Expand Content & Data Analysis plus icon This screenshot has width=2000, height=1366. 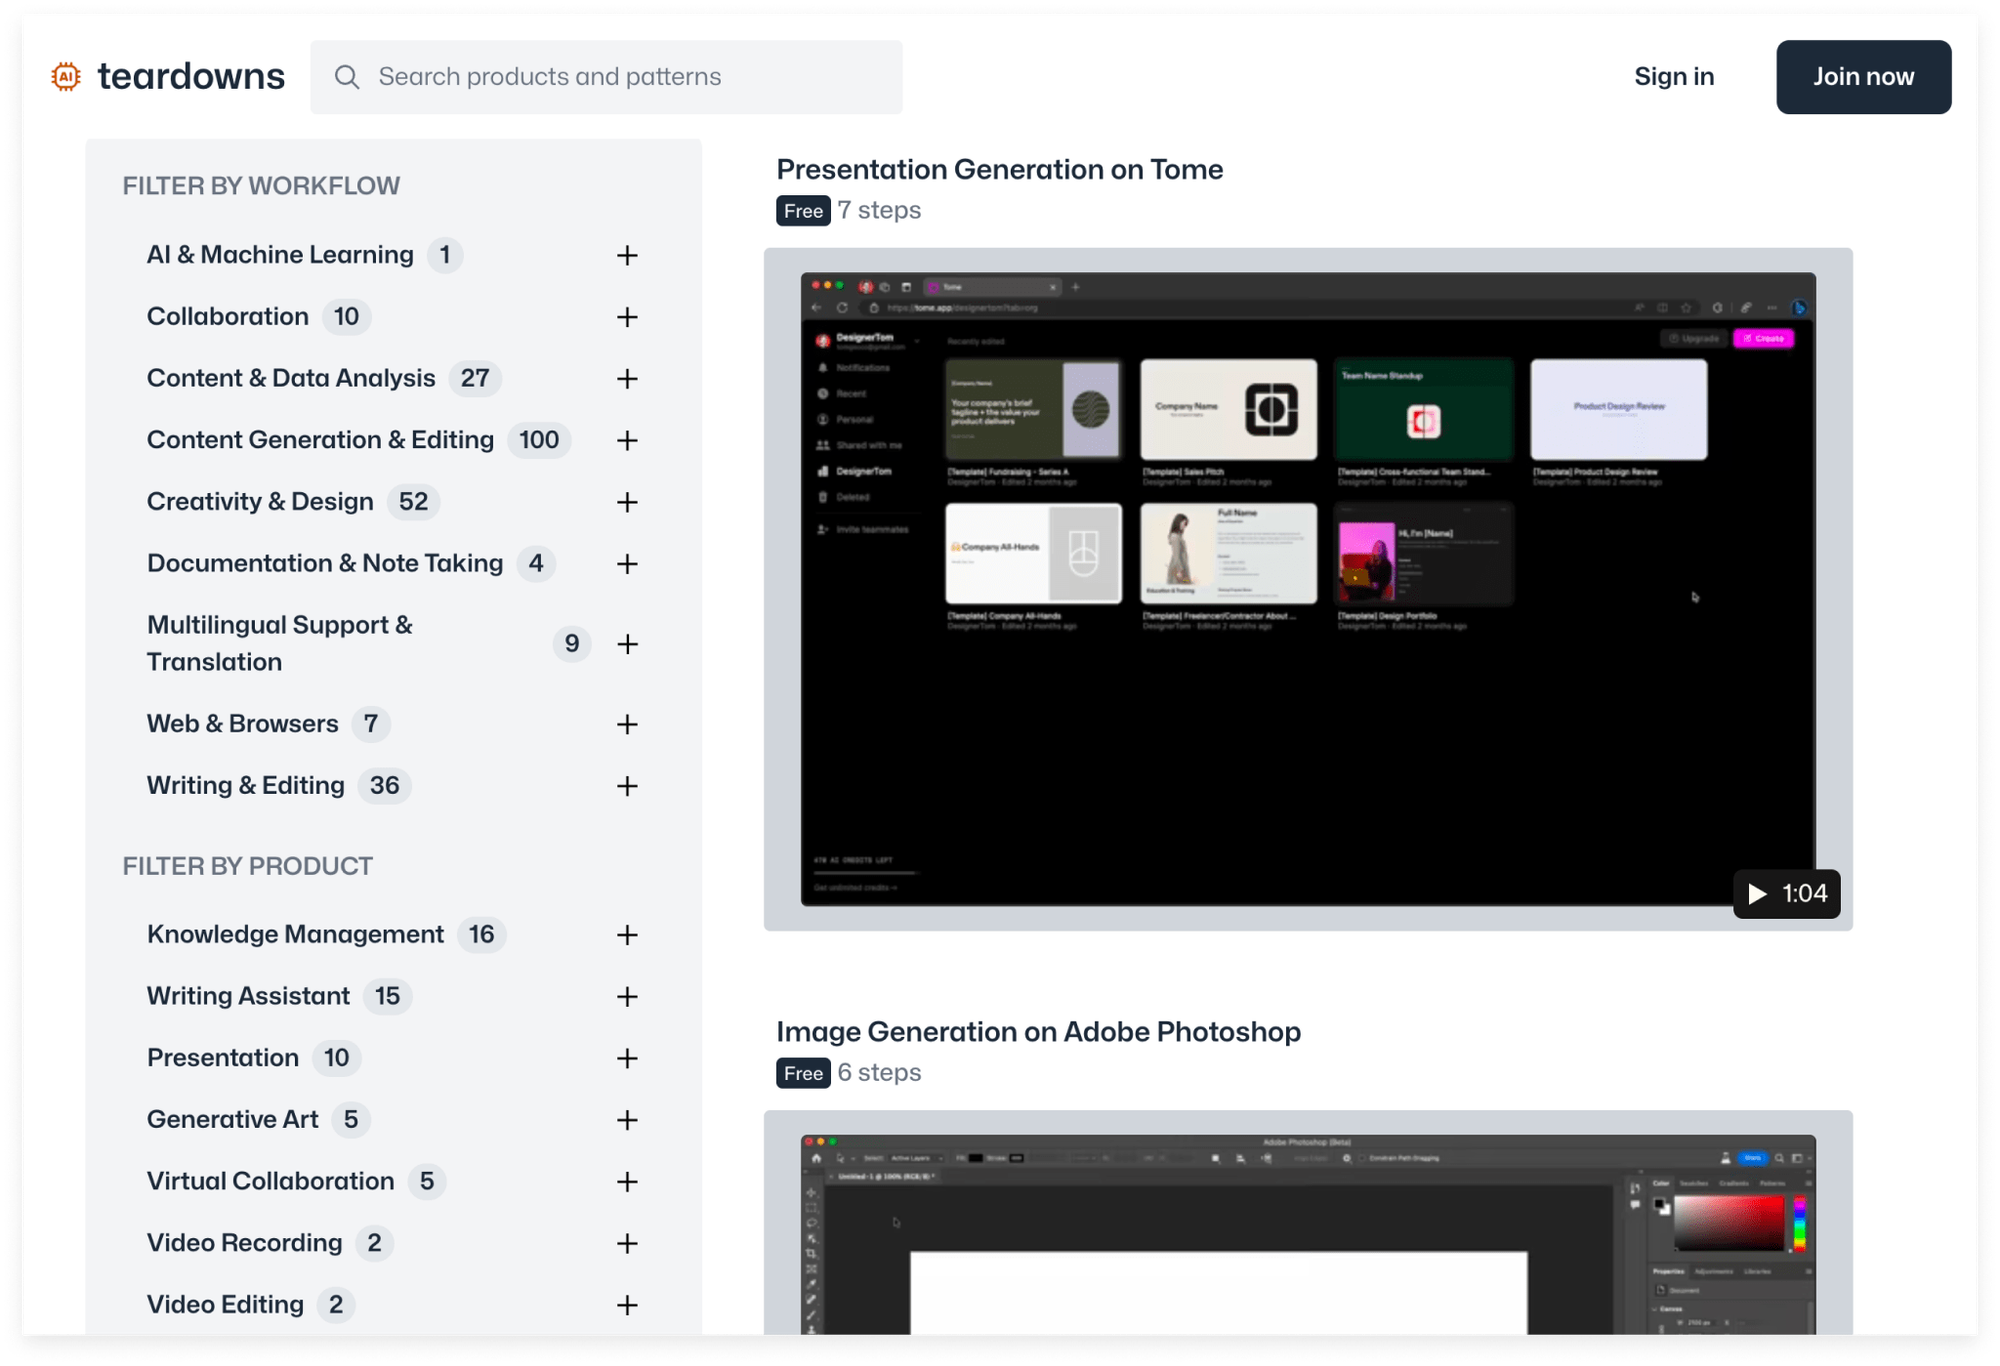tap(627, 379)
